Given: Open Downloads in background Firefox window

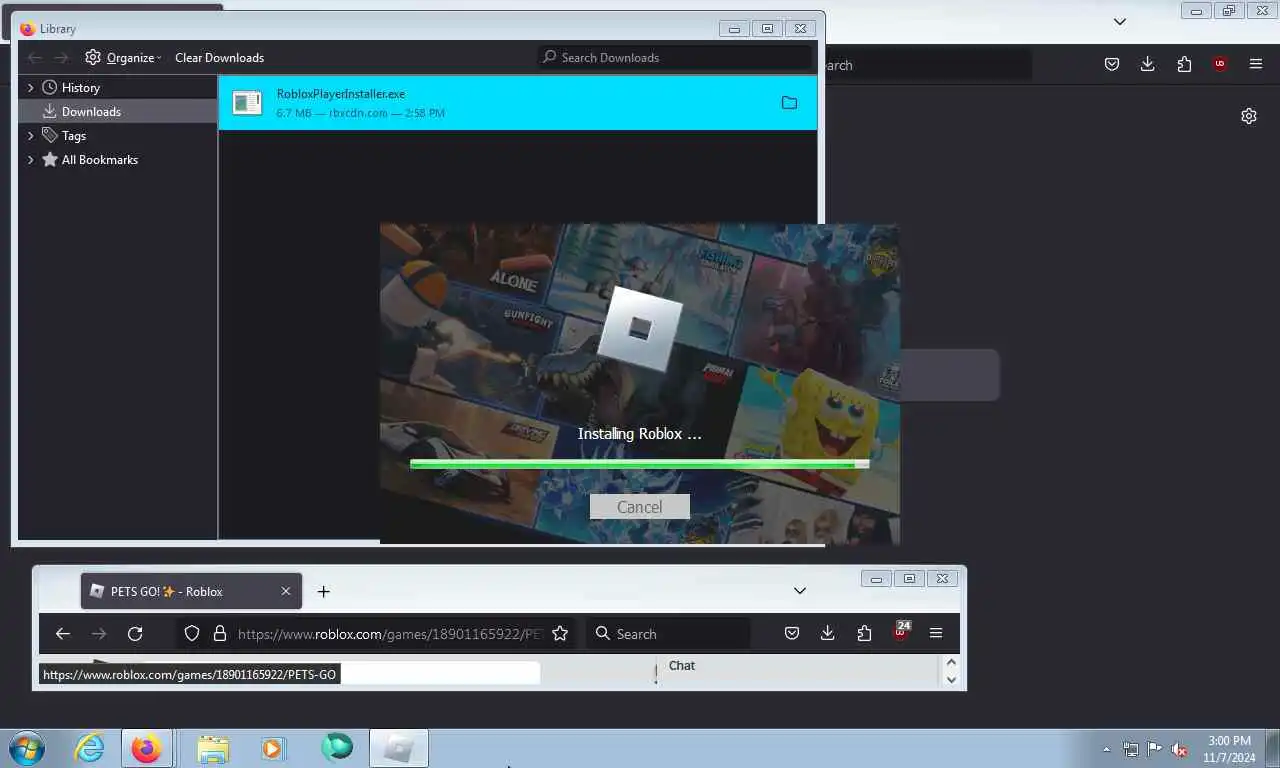Looking at the screenshot, I should point(1147,64).
